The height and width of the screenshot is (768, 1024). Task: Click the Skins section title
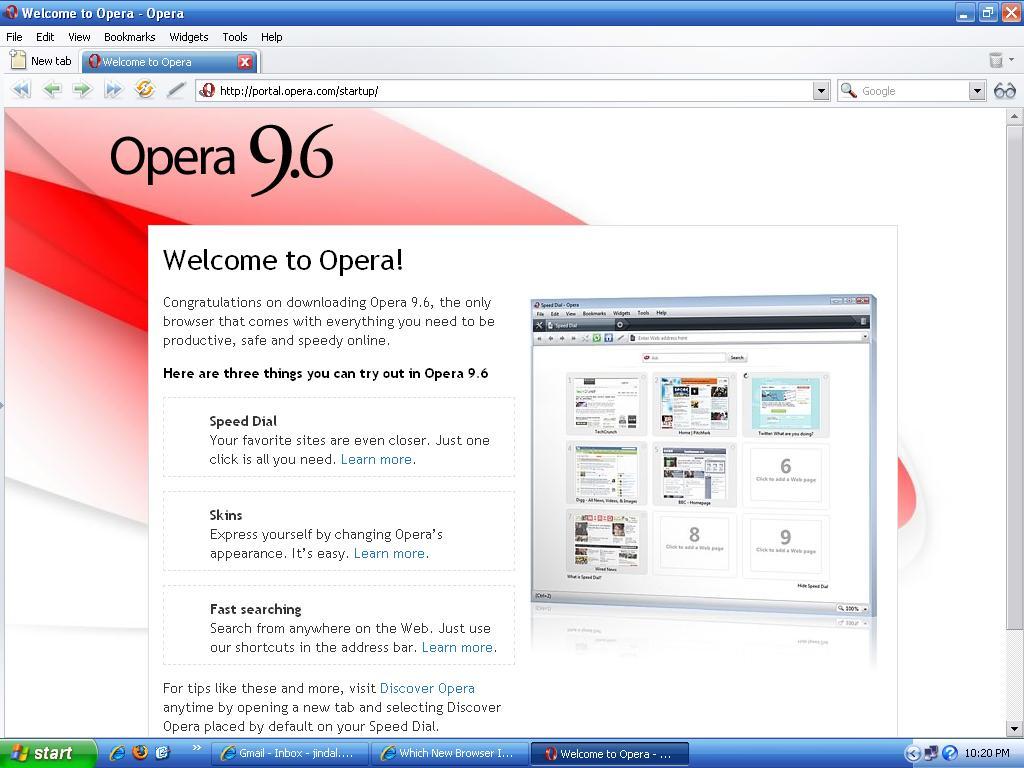226,515
